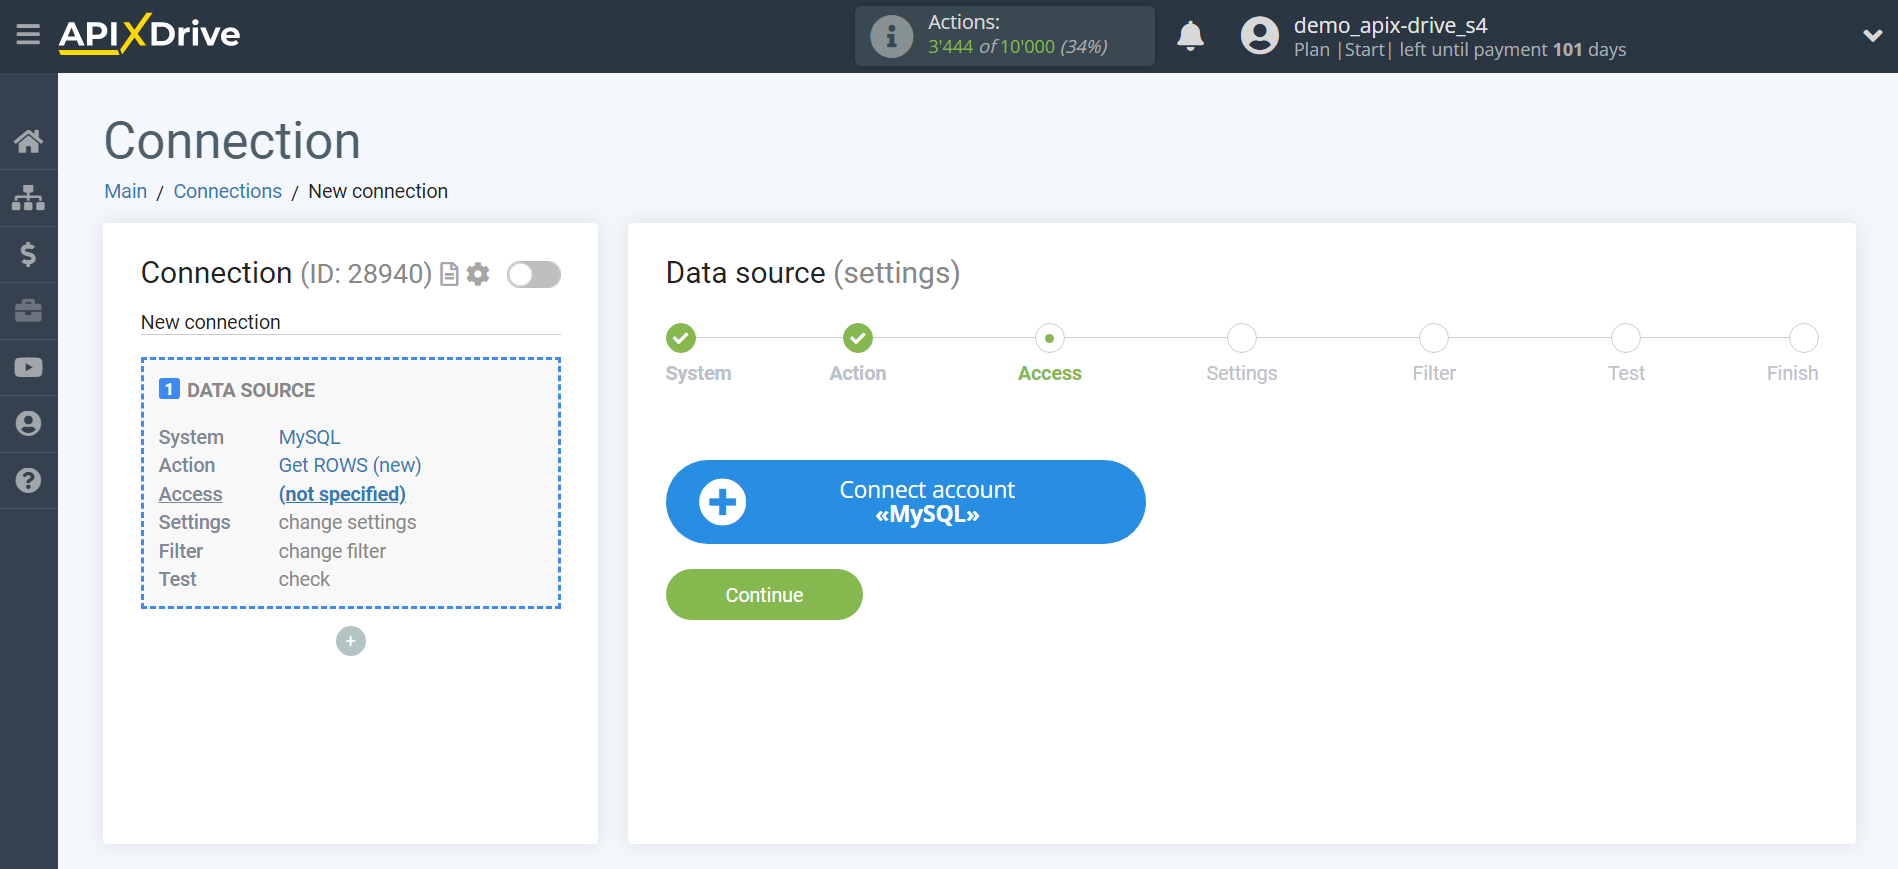Viewport: 1898px width, 869px height.
Task: Click the APIXDrive logo
Action: click(149, 34)
